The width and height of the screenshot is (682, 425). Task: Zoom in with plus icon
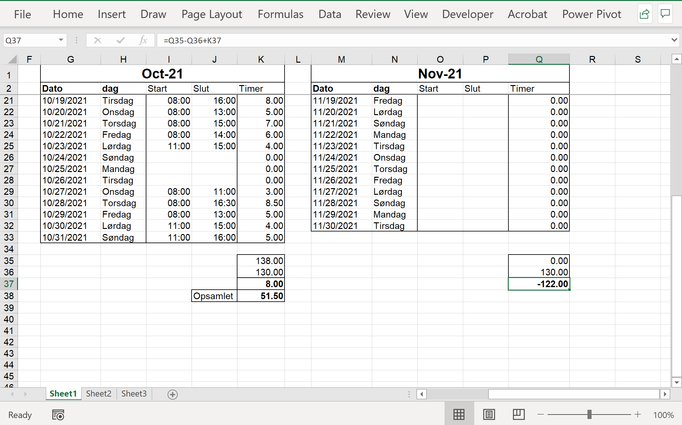[x=637, y=415]
